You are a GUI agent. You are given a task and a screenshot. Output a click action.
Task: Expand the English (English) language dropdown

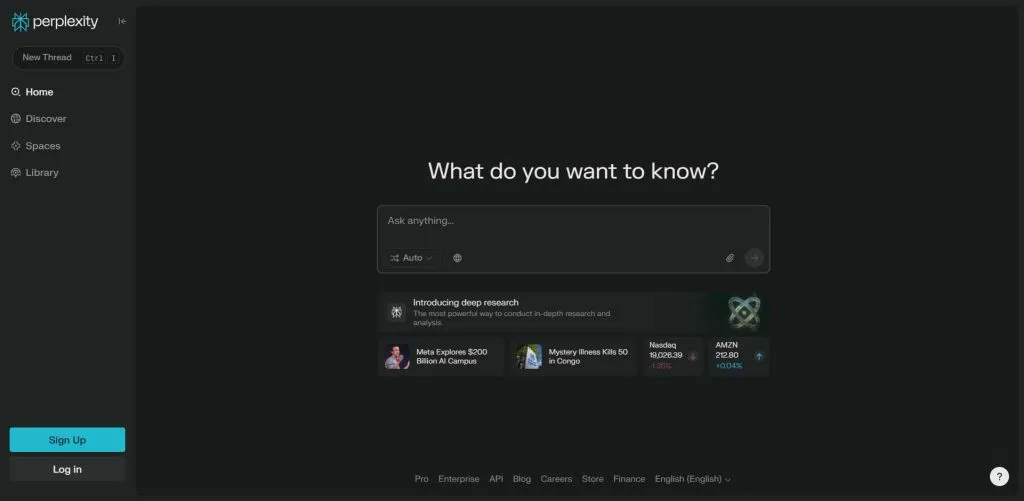click(693, 479)
